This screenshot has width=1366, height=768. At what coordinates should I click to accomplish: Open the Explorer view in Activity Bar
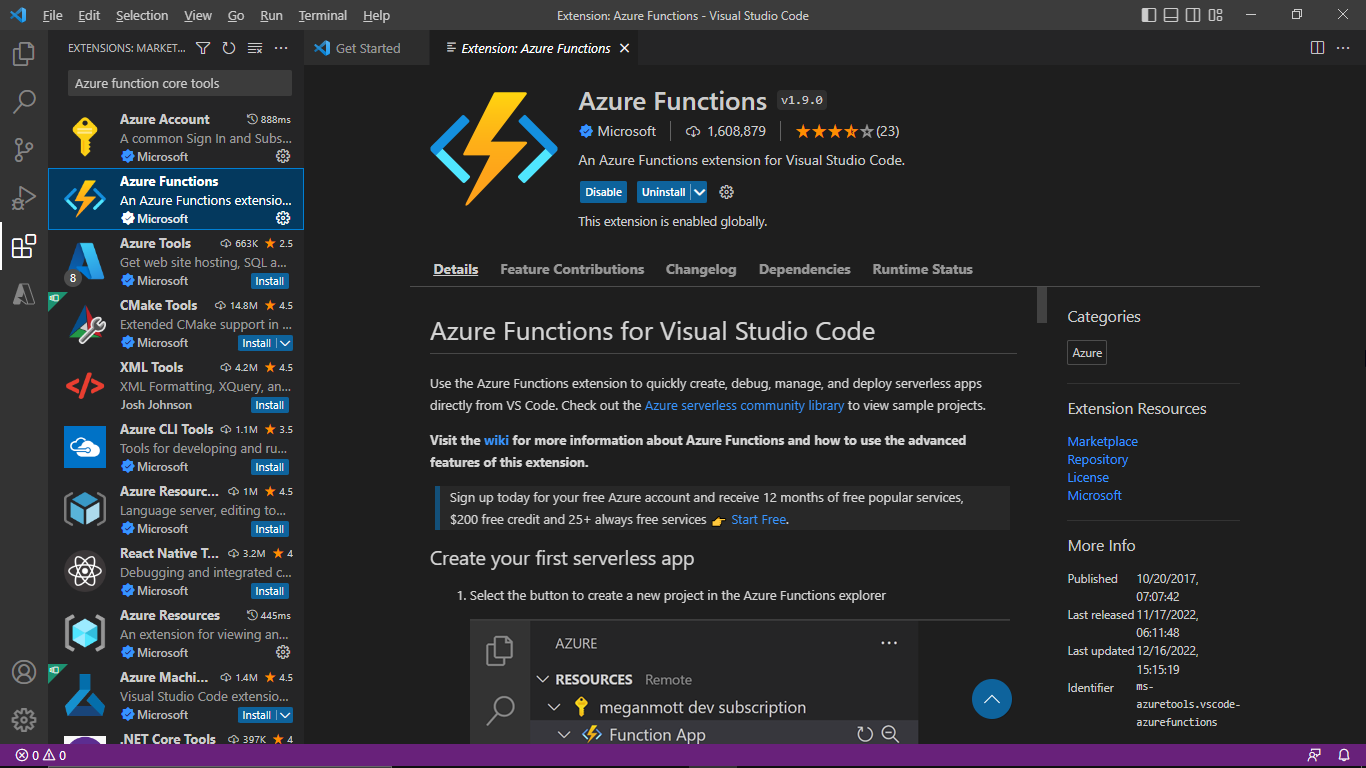pyautogui.click(x=23, y=54)
